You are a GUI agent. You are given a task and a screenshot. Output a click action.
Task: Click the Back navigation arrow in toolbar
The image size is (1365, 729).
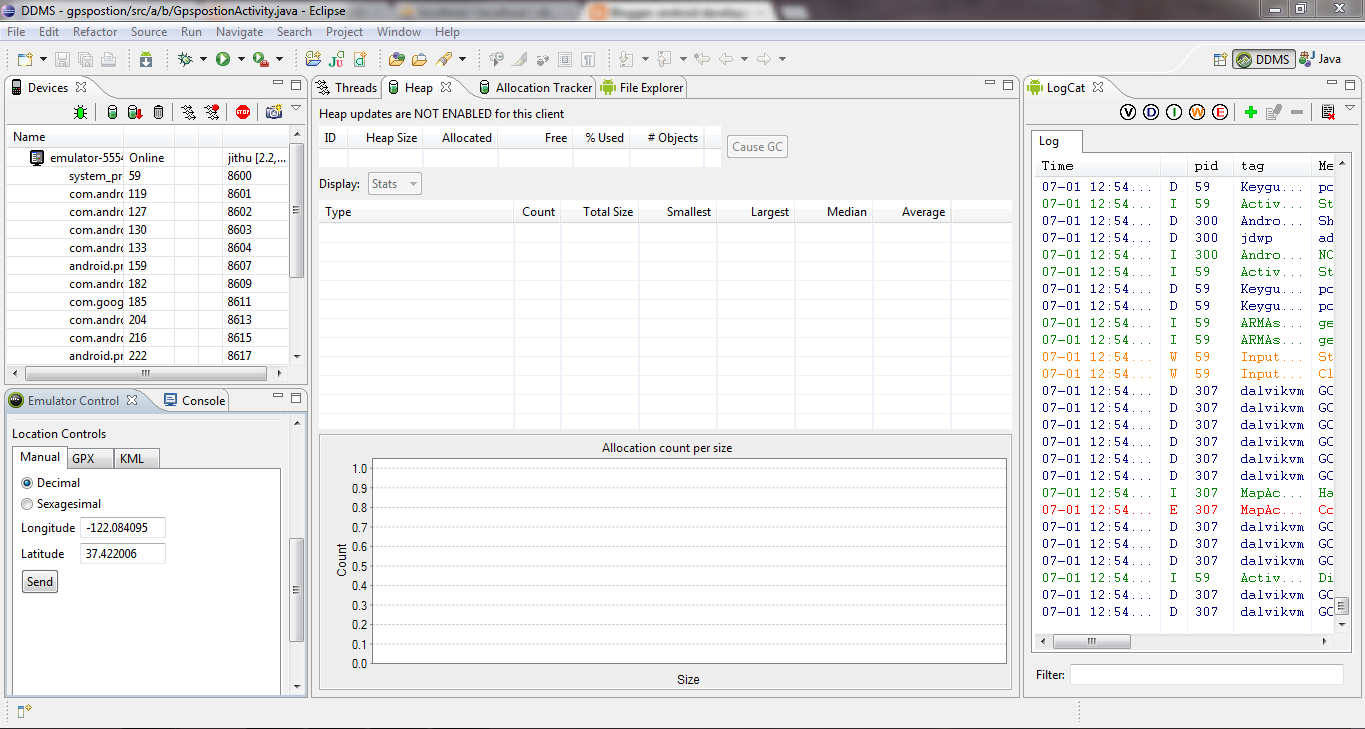tap(726, 59)
